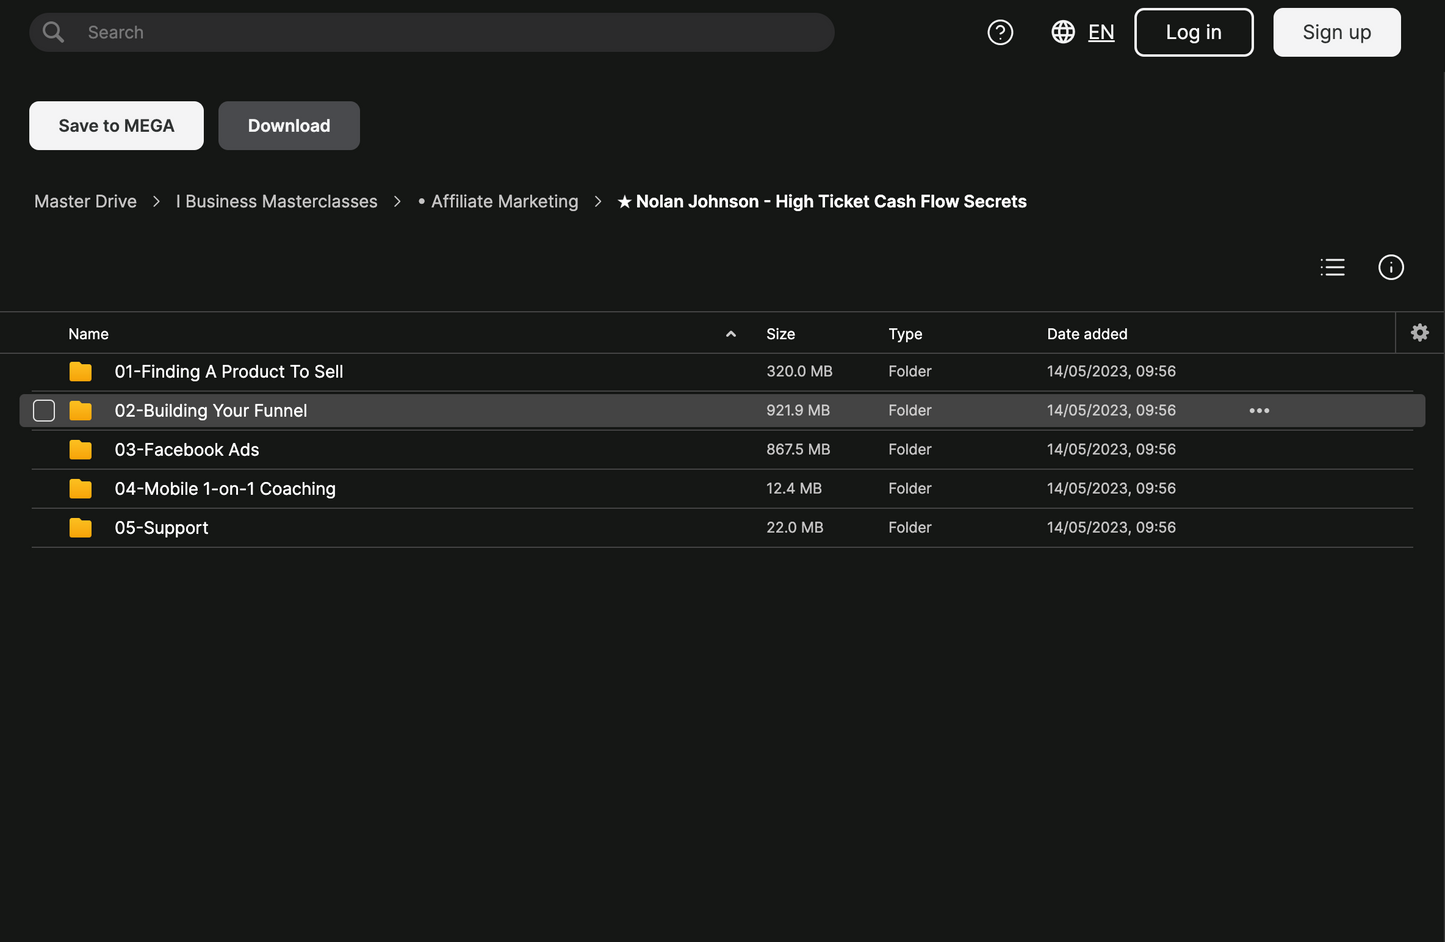The image size is (1445, 942).
Task: Tick checkbox for 02-Building Your Funnel row
Action: [44, 411]
